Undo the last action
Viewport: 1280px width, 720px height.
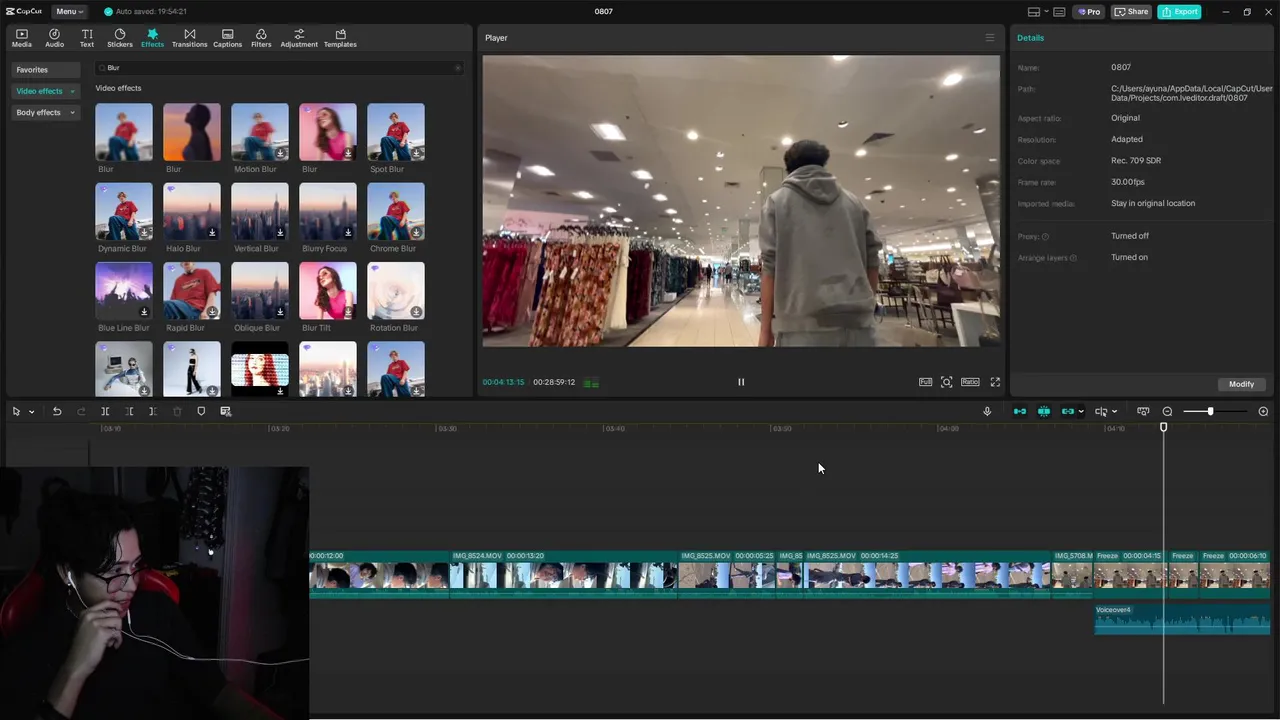pos(57,412)
